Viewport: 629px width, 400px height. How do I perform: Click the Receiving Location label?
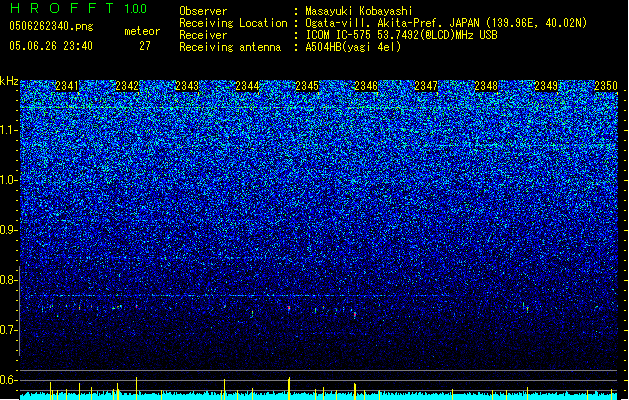[x=233, y=23]
